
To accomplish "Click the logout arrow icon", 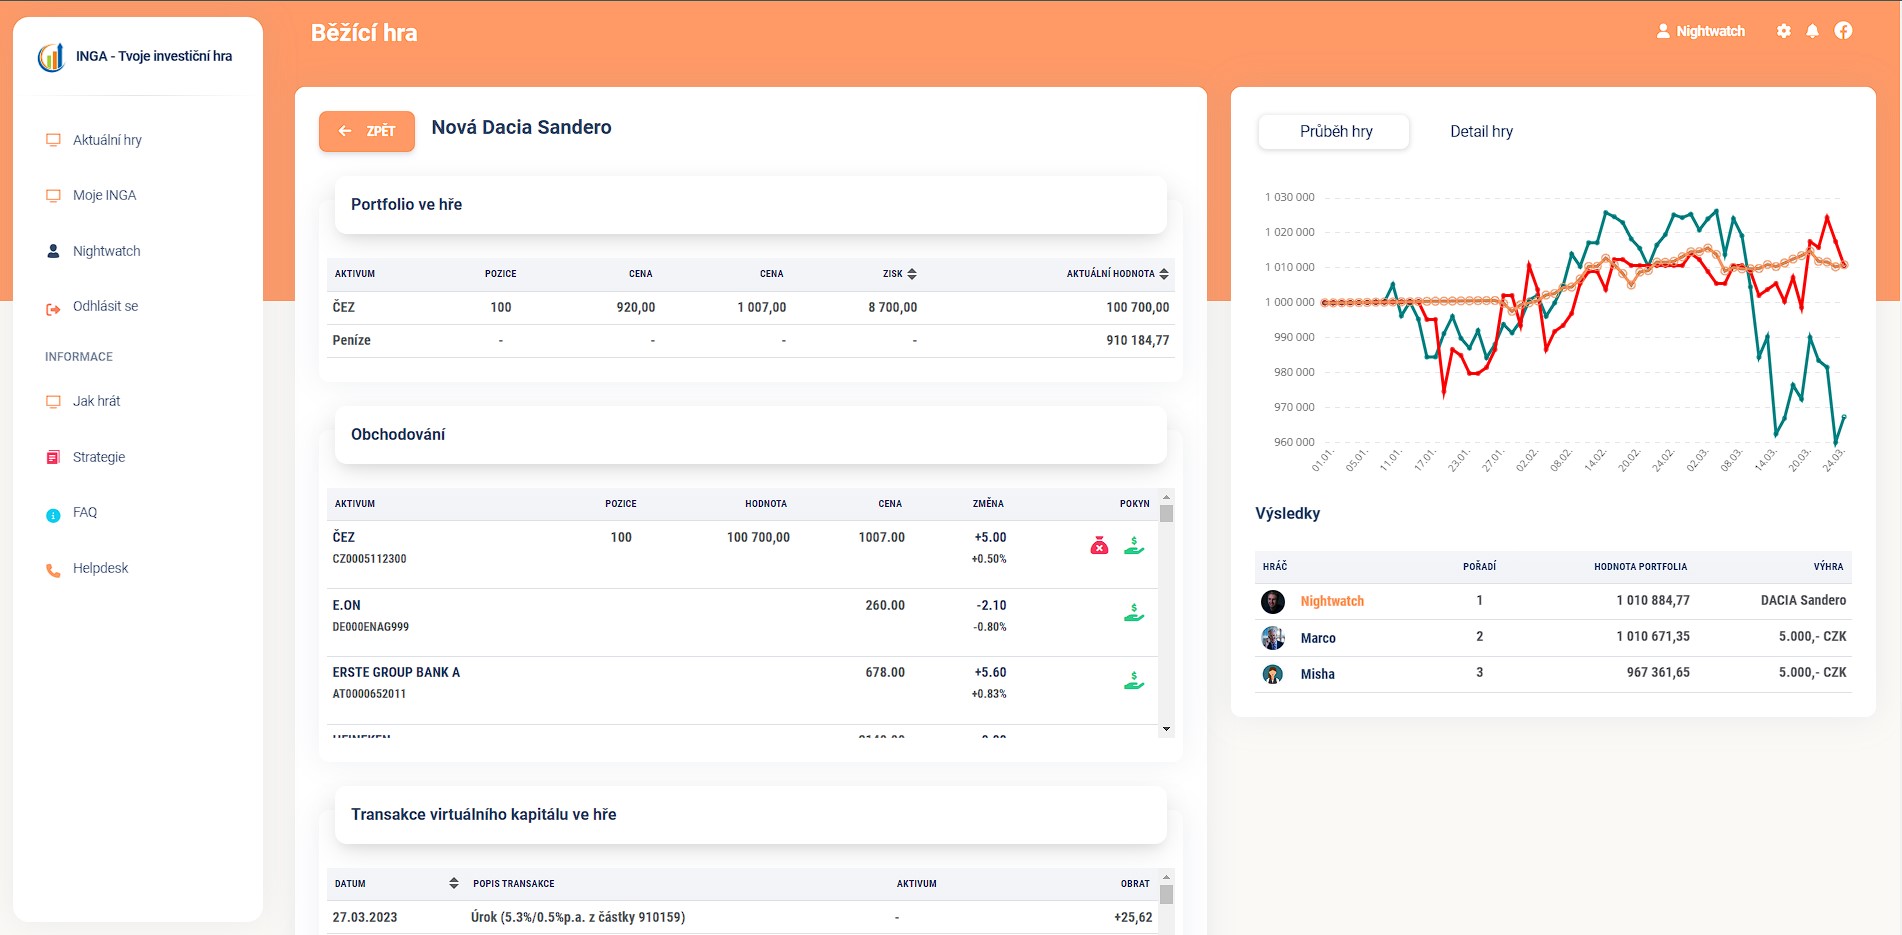I will point(53,309).
